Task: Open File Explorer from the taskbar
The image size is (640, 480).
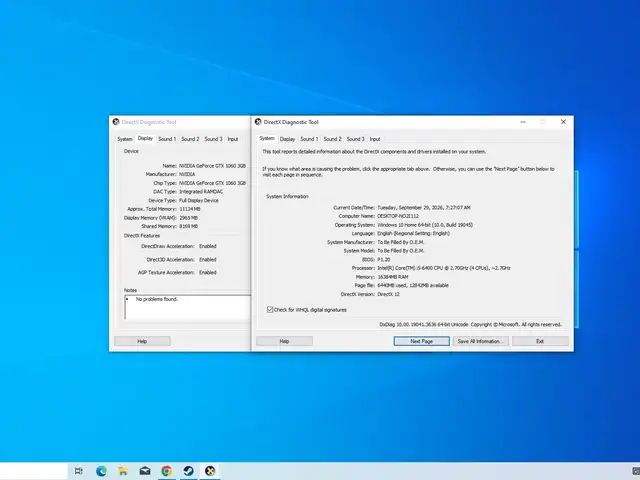Action: (123, 471)
